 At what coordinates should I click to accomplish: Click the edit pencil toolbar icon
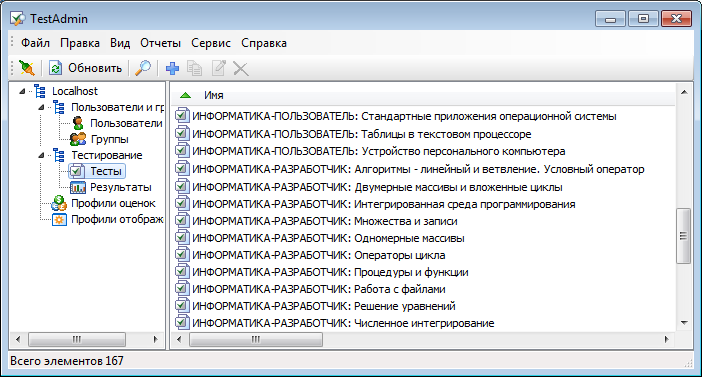[x=218, y=69]
